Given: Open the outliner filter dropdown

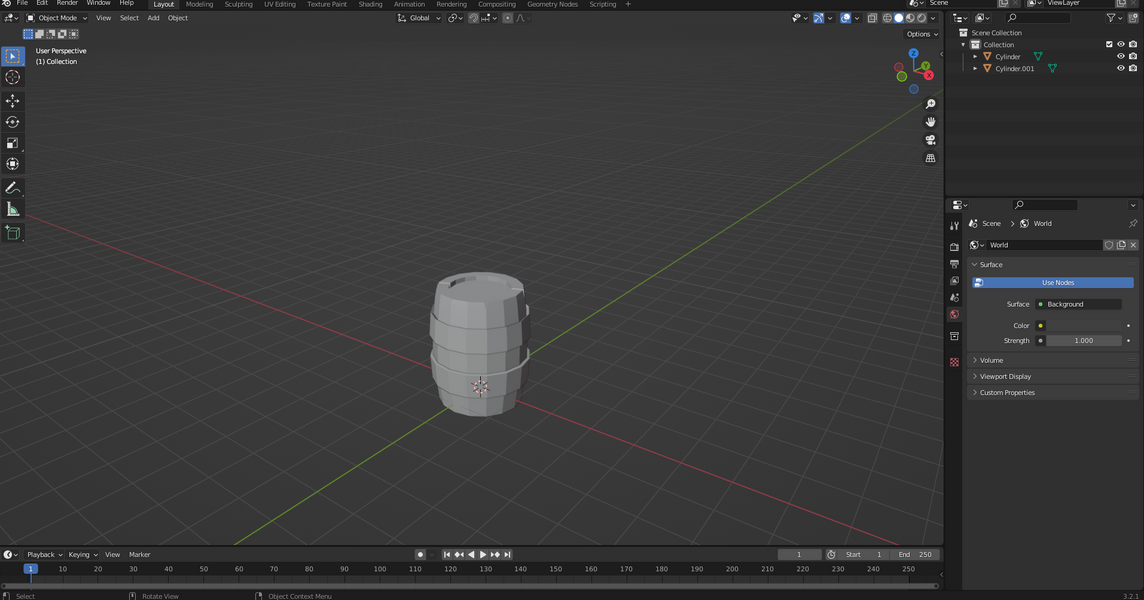Looking at the screenshot, I should click(x=1115, y=18).
